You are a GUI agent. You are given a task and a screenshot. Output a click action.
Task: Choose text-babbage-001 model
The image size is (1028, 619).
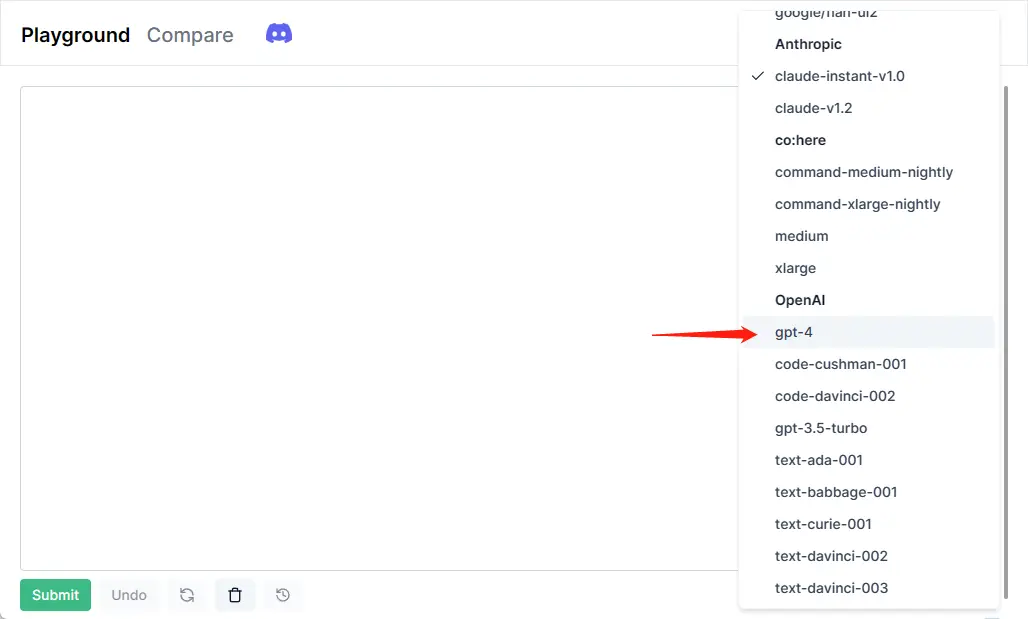click(x=868, y=492)
